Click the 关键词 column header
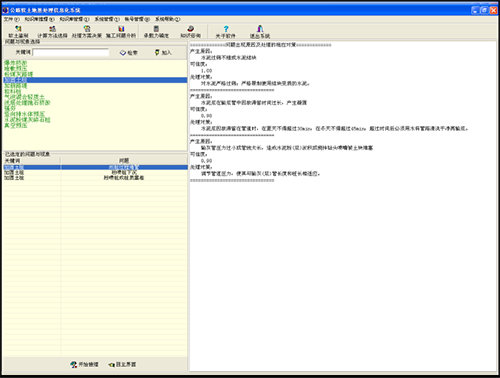The width and height of the screenshot is (500, 378). [32, 161]
